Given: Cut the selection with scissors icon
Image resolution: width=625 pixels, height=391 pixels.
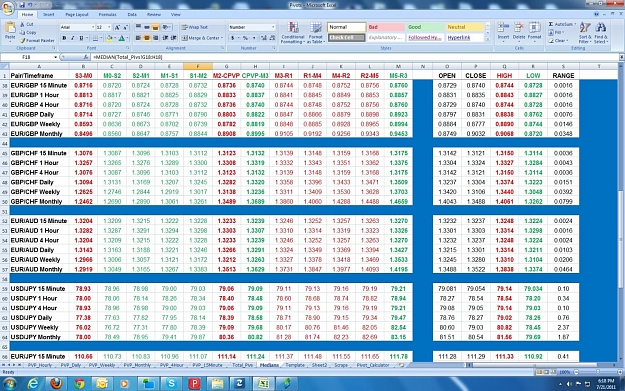Looking at the screenshot, I should 27,24.
